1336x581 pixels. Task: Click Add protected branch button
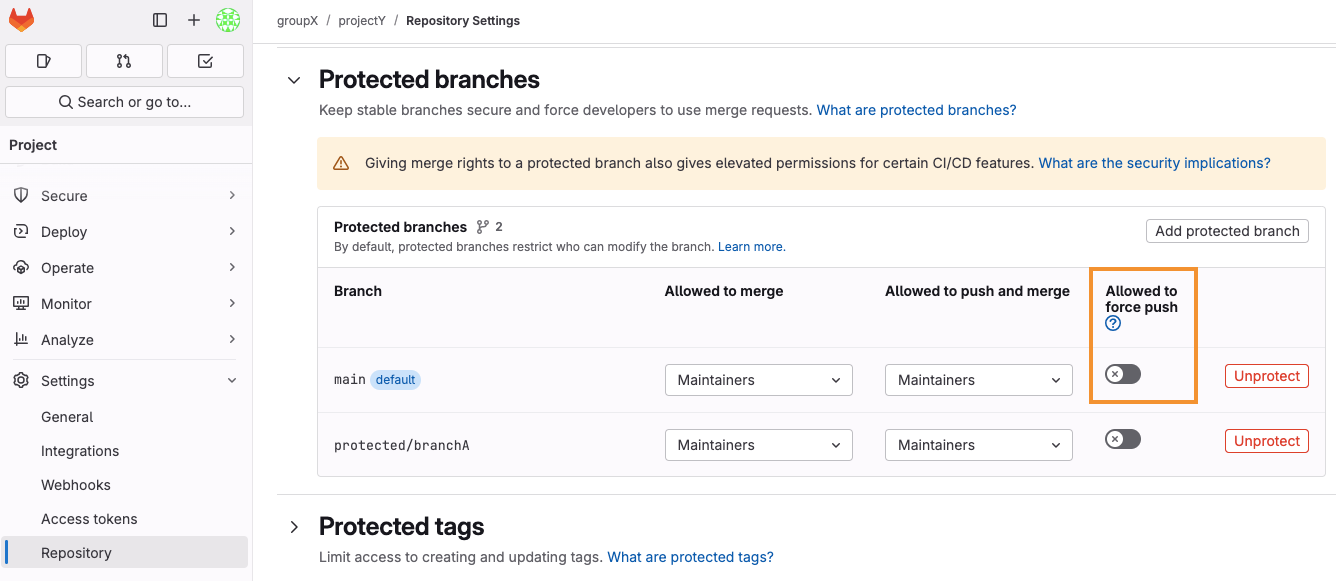(x=1227, y=231)
